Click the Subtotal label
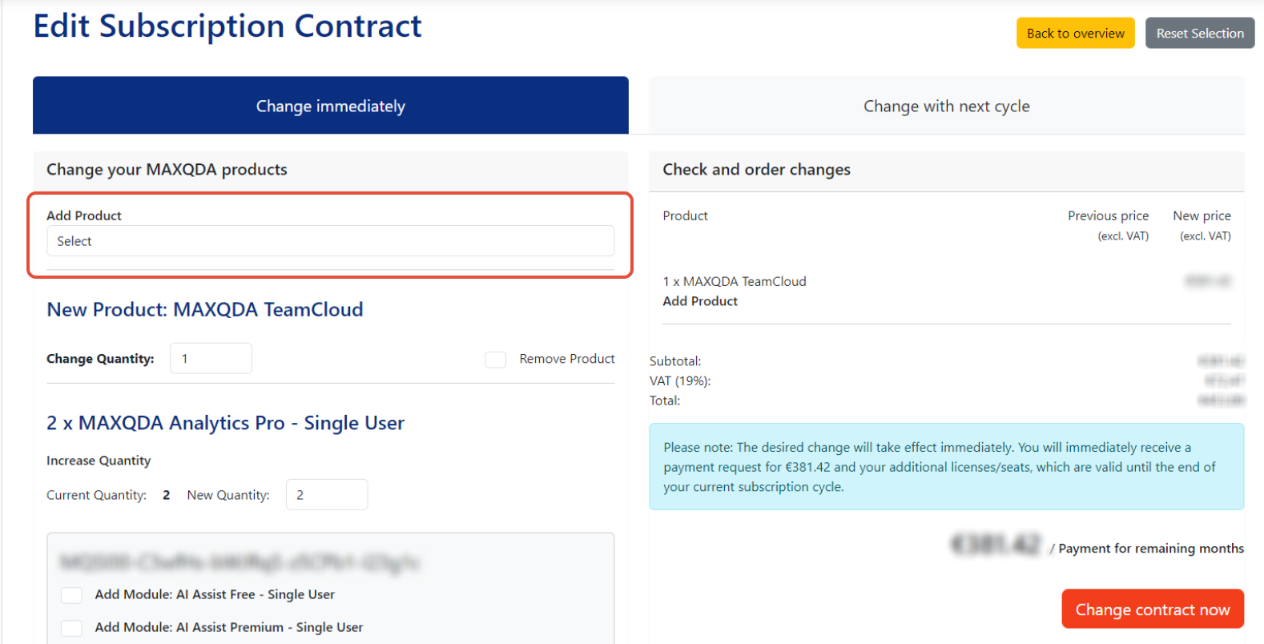This screenshot has height=644, width=1264. click(x=676, y=361)
